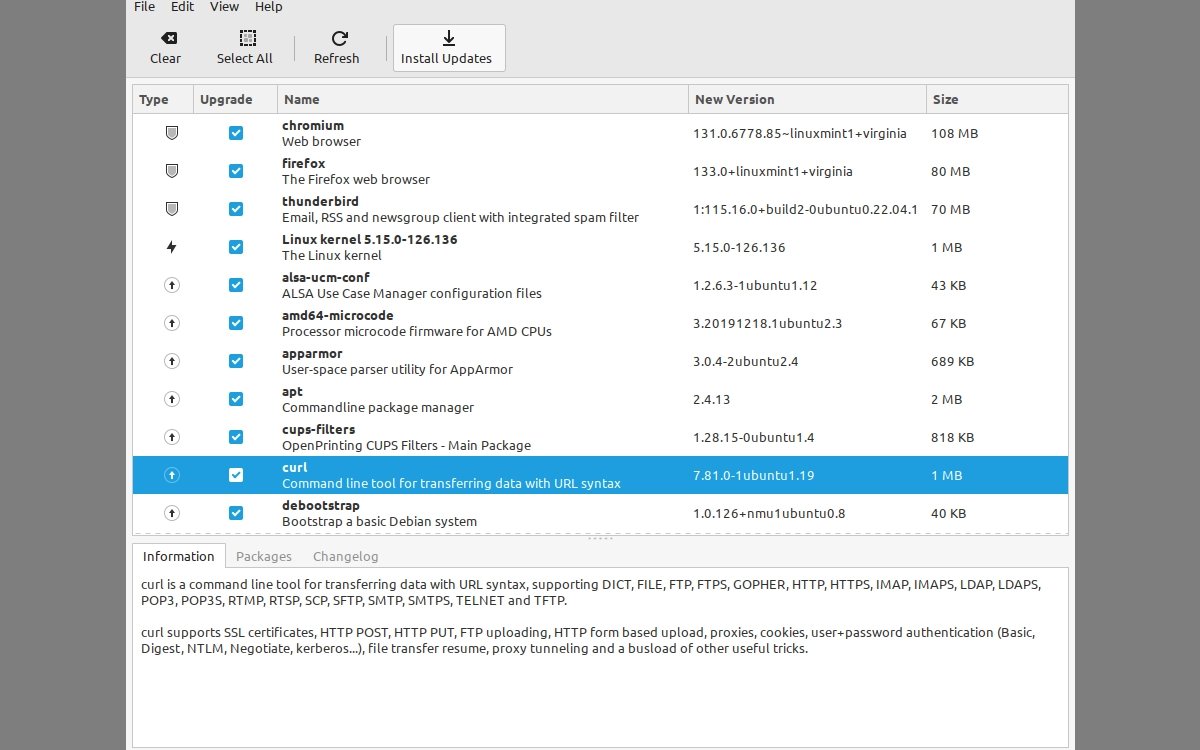Uncheck the apt upgrade checkbox
Viewport: 1200px width, 750px height.
coord(236,399)
